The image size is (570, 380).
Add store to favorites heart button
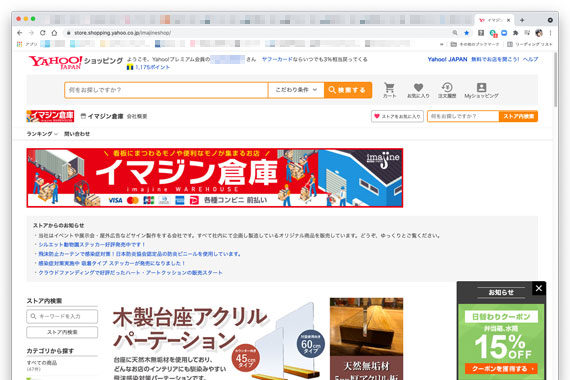[x=397, y=116]
